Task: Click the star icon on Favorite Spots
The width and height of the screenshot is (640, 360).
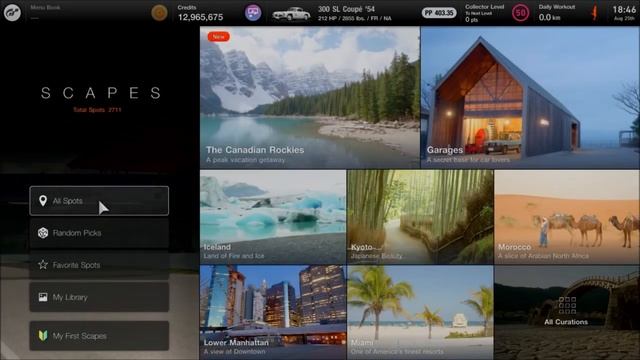Action: point(43,264)
